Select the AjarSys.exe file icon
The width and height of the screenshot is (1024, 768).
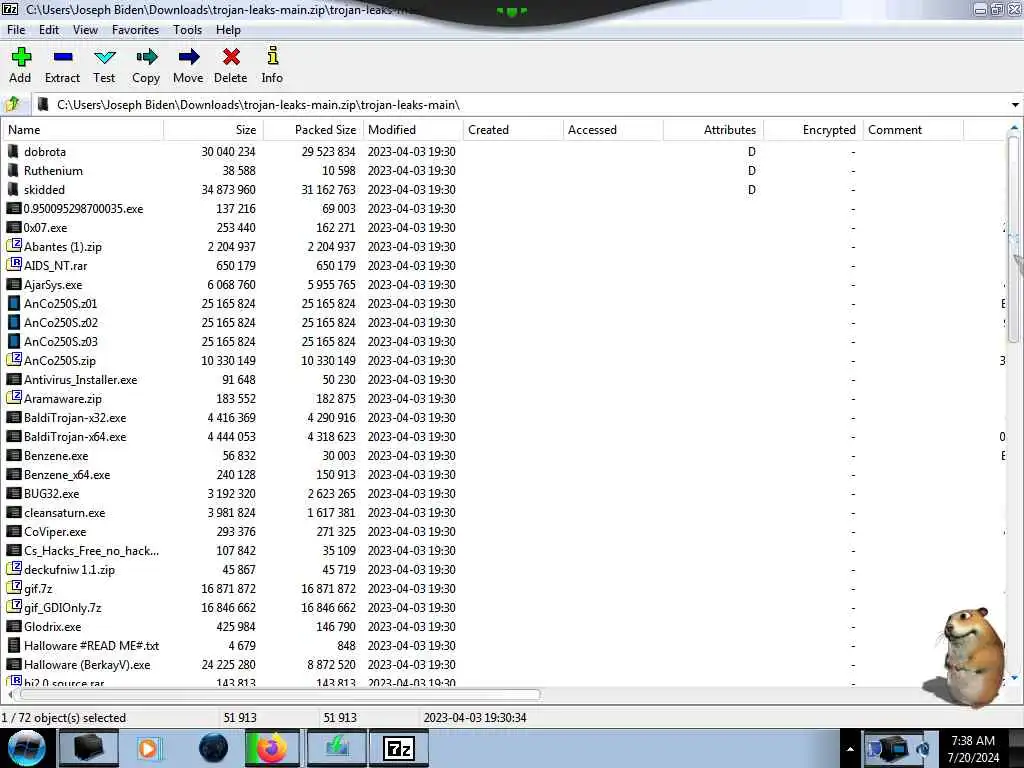click(13, 285)
